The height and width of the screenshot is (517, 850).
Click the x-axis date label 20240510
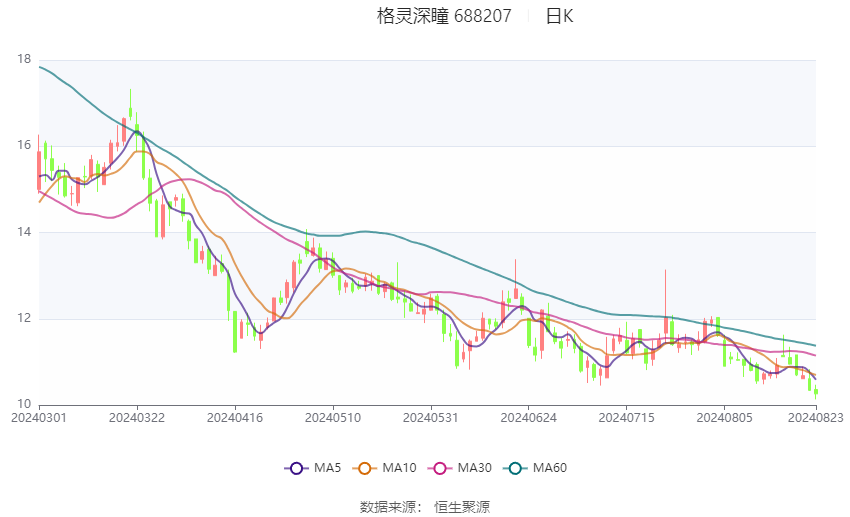click(x=333, y=418)
